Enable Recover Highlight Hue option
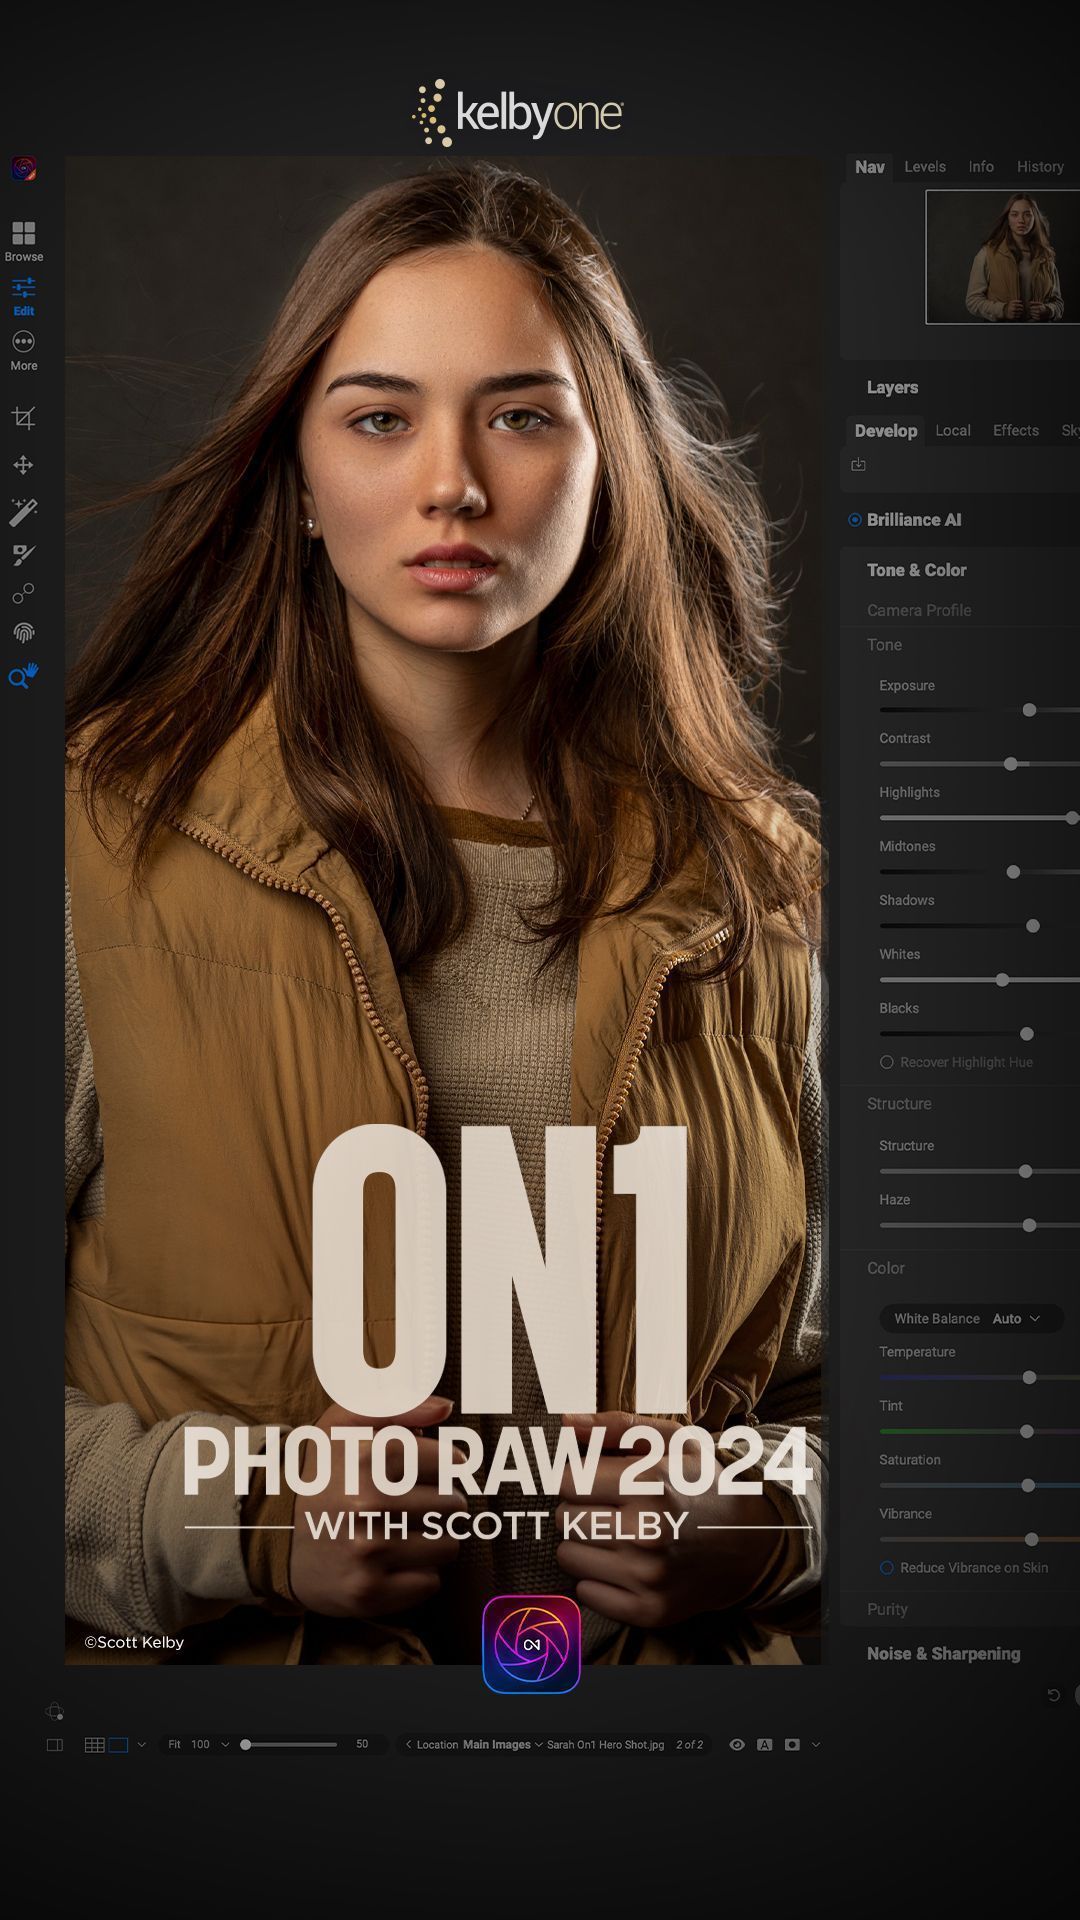This screenshot has width=1080, height=1920. [x=886, y=1062]
